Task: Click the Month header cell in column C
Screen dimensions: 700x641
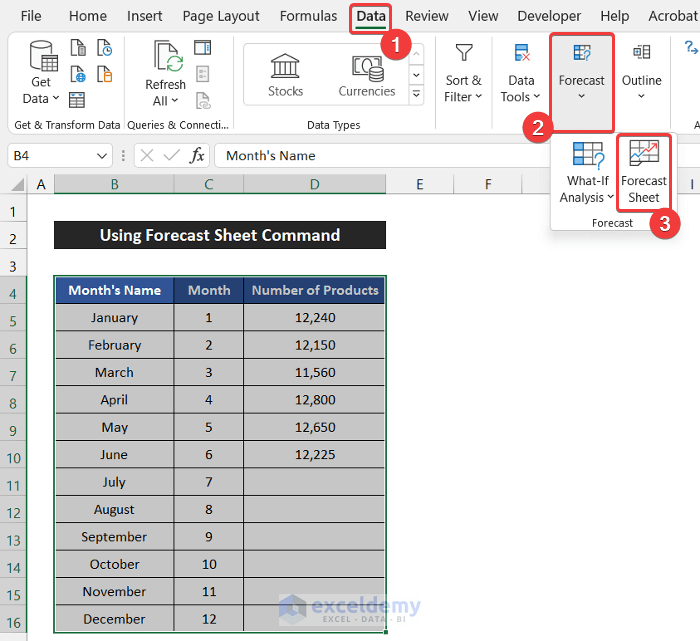Action: coord(208,290)
